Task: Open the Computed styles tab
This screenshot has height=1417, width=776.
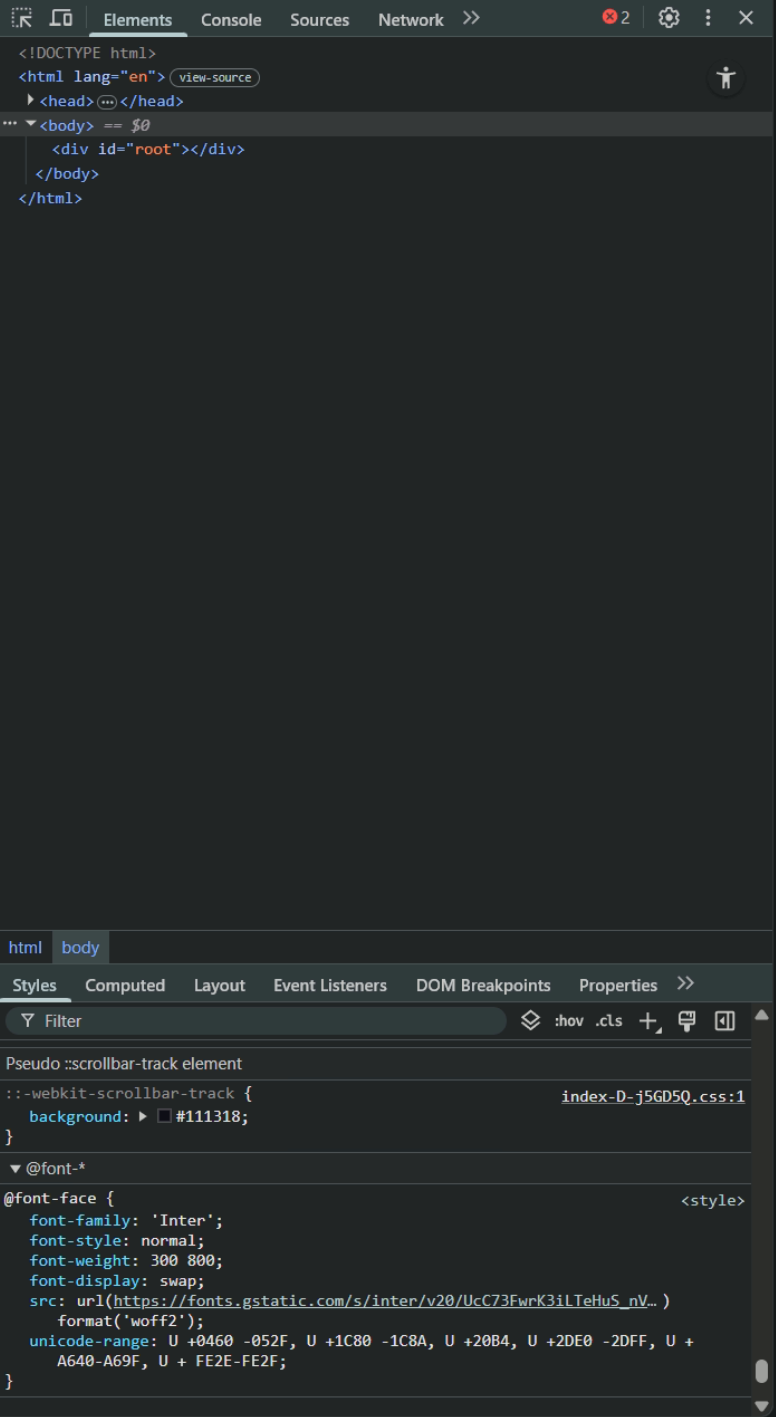Action: 125,985
